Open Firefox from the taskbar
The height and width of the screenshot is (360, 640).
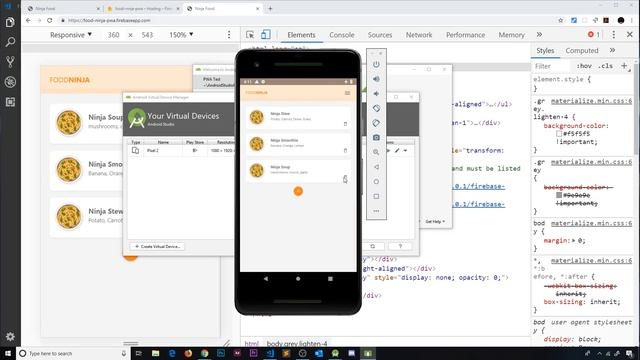click(188, 353)
